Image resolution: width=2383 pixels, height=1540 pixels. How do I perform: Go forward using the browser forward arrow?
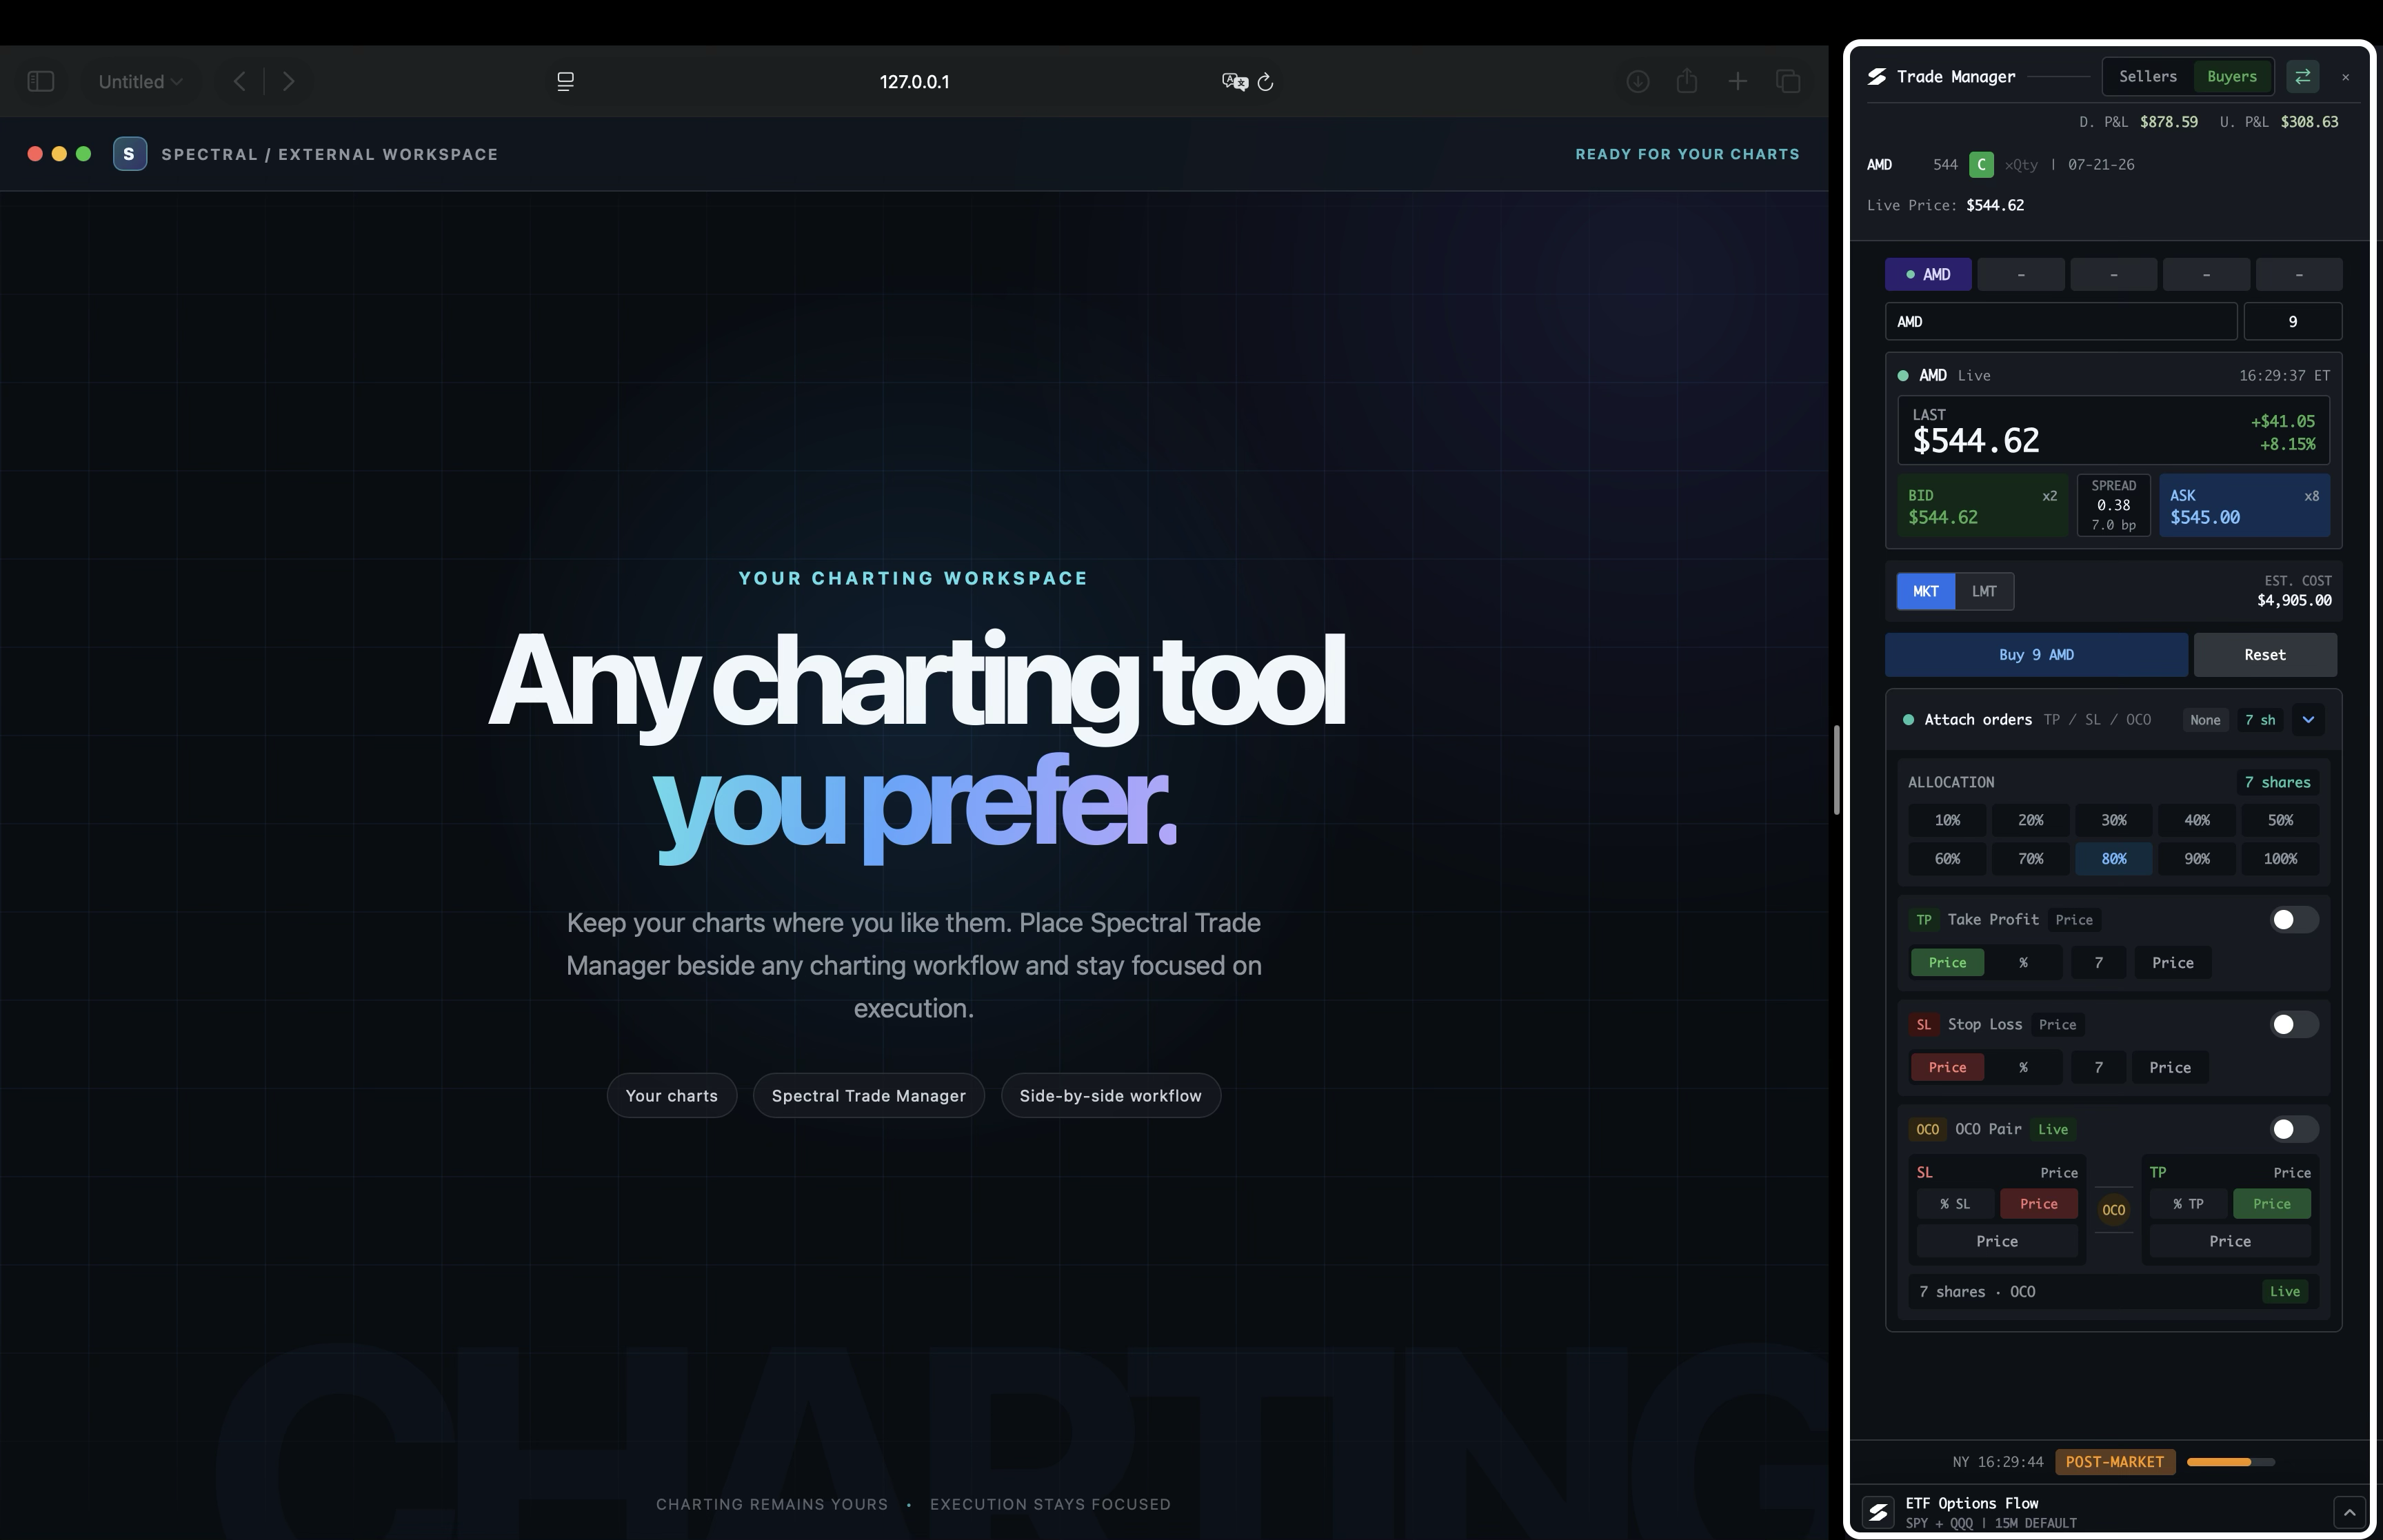[x=288, y=81]
